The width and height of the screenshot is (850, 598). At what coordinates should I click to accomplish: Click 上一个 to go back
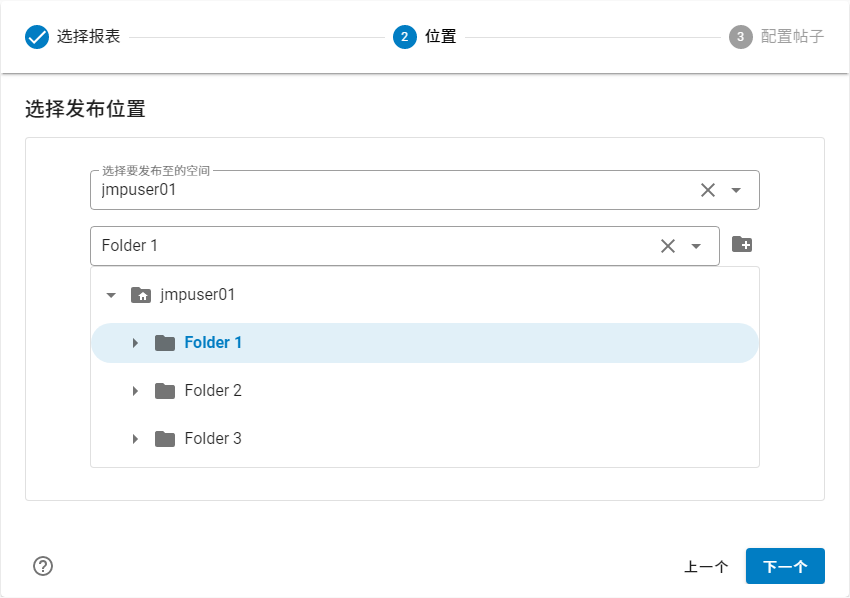706,565
